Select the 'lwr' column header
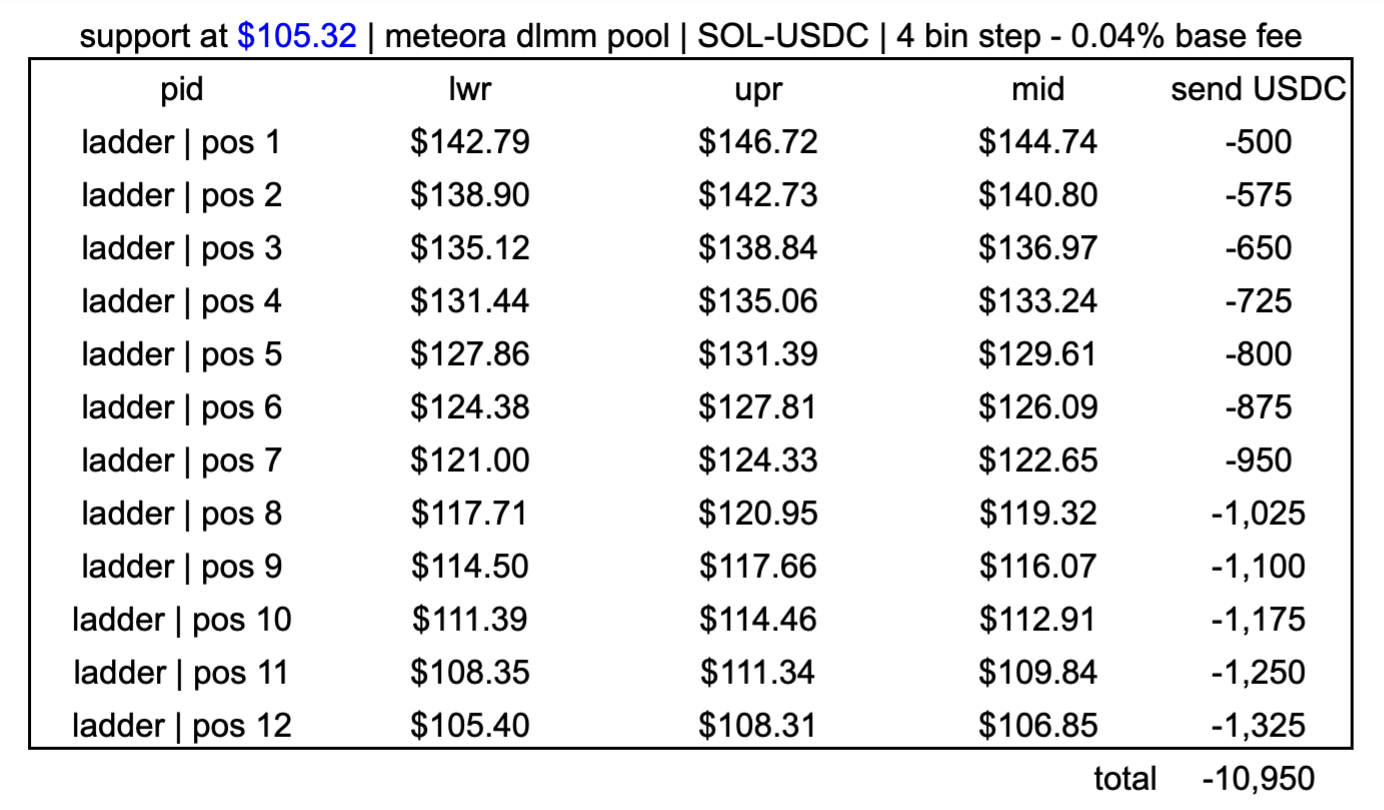 coord(469,90)
